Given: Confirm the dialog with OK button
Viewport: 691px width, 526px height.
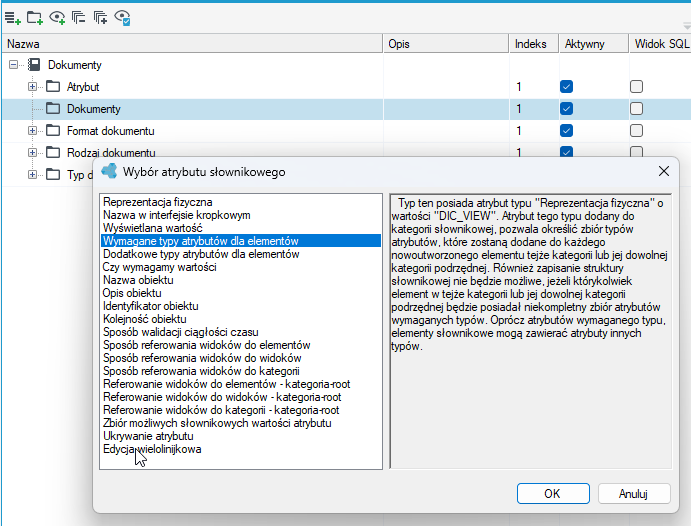Looking at the screenshot, I should point(553,493).
